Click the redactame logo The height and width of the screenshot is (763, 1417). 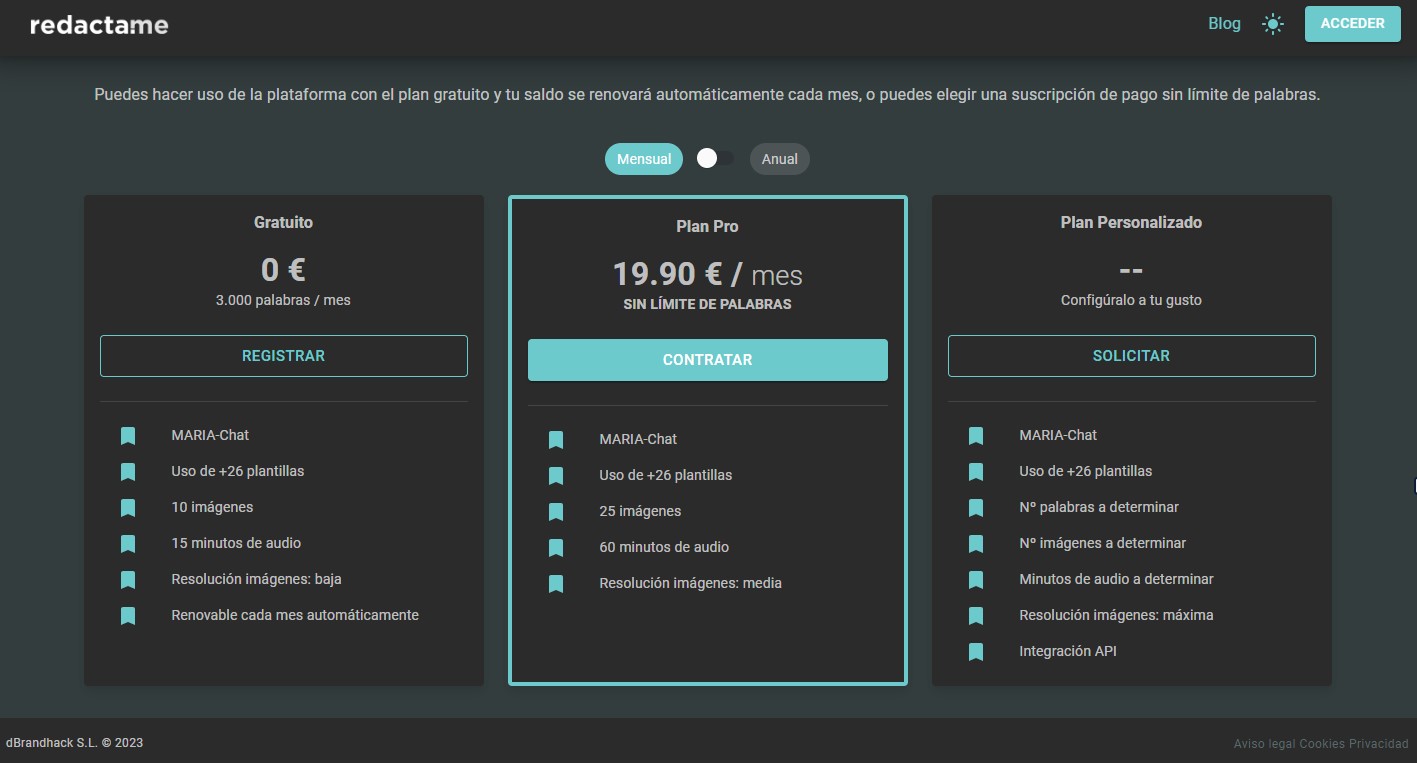tap(99, 25)
